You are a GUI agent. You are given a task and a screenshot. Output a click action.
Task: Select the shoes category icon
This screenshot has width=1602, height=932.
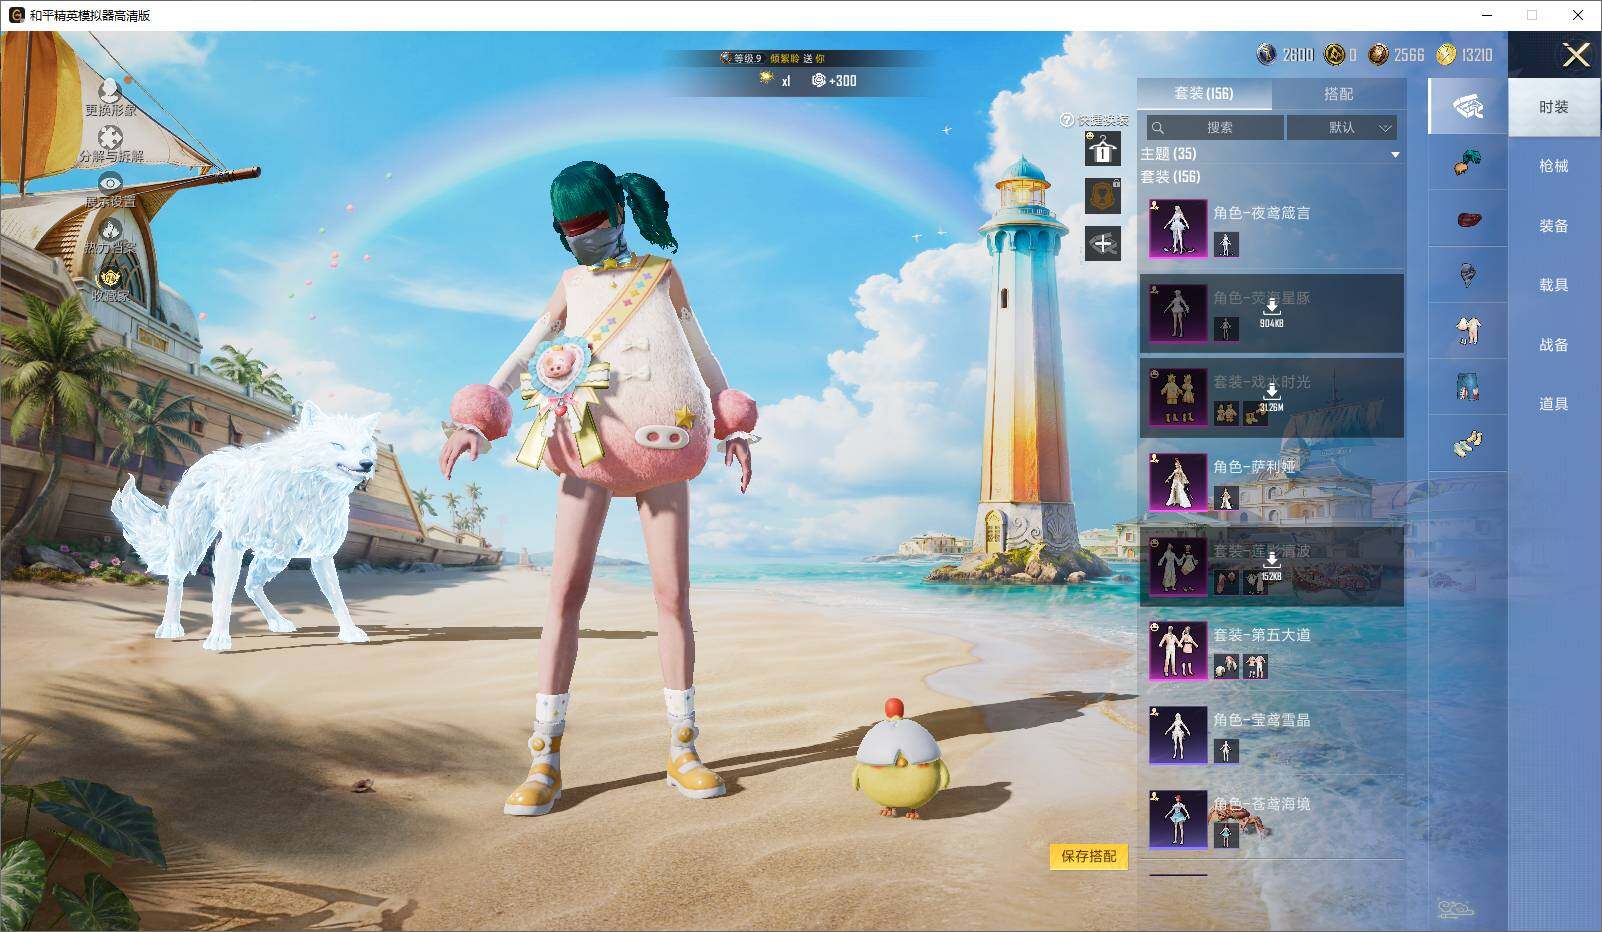click(1467, 443)
